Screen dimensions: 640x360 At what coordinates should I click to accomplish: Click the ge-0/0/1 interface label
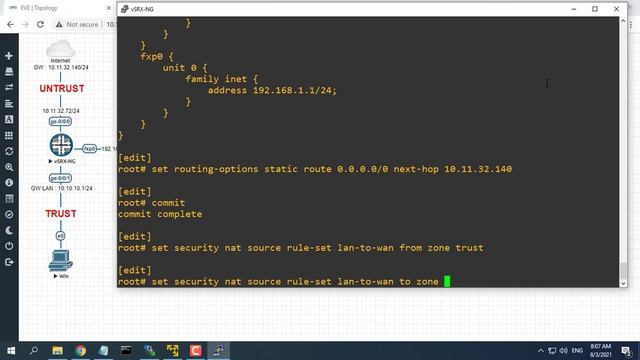(x=60, y=178)
